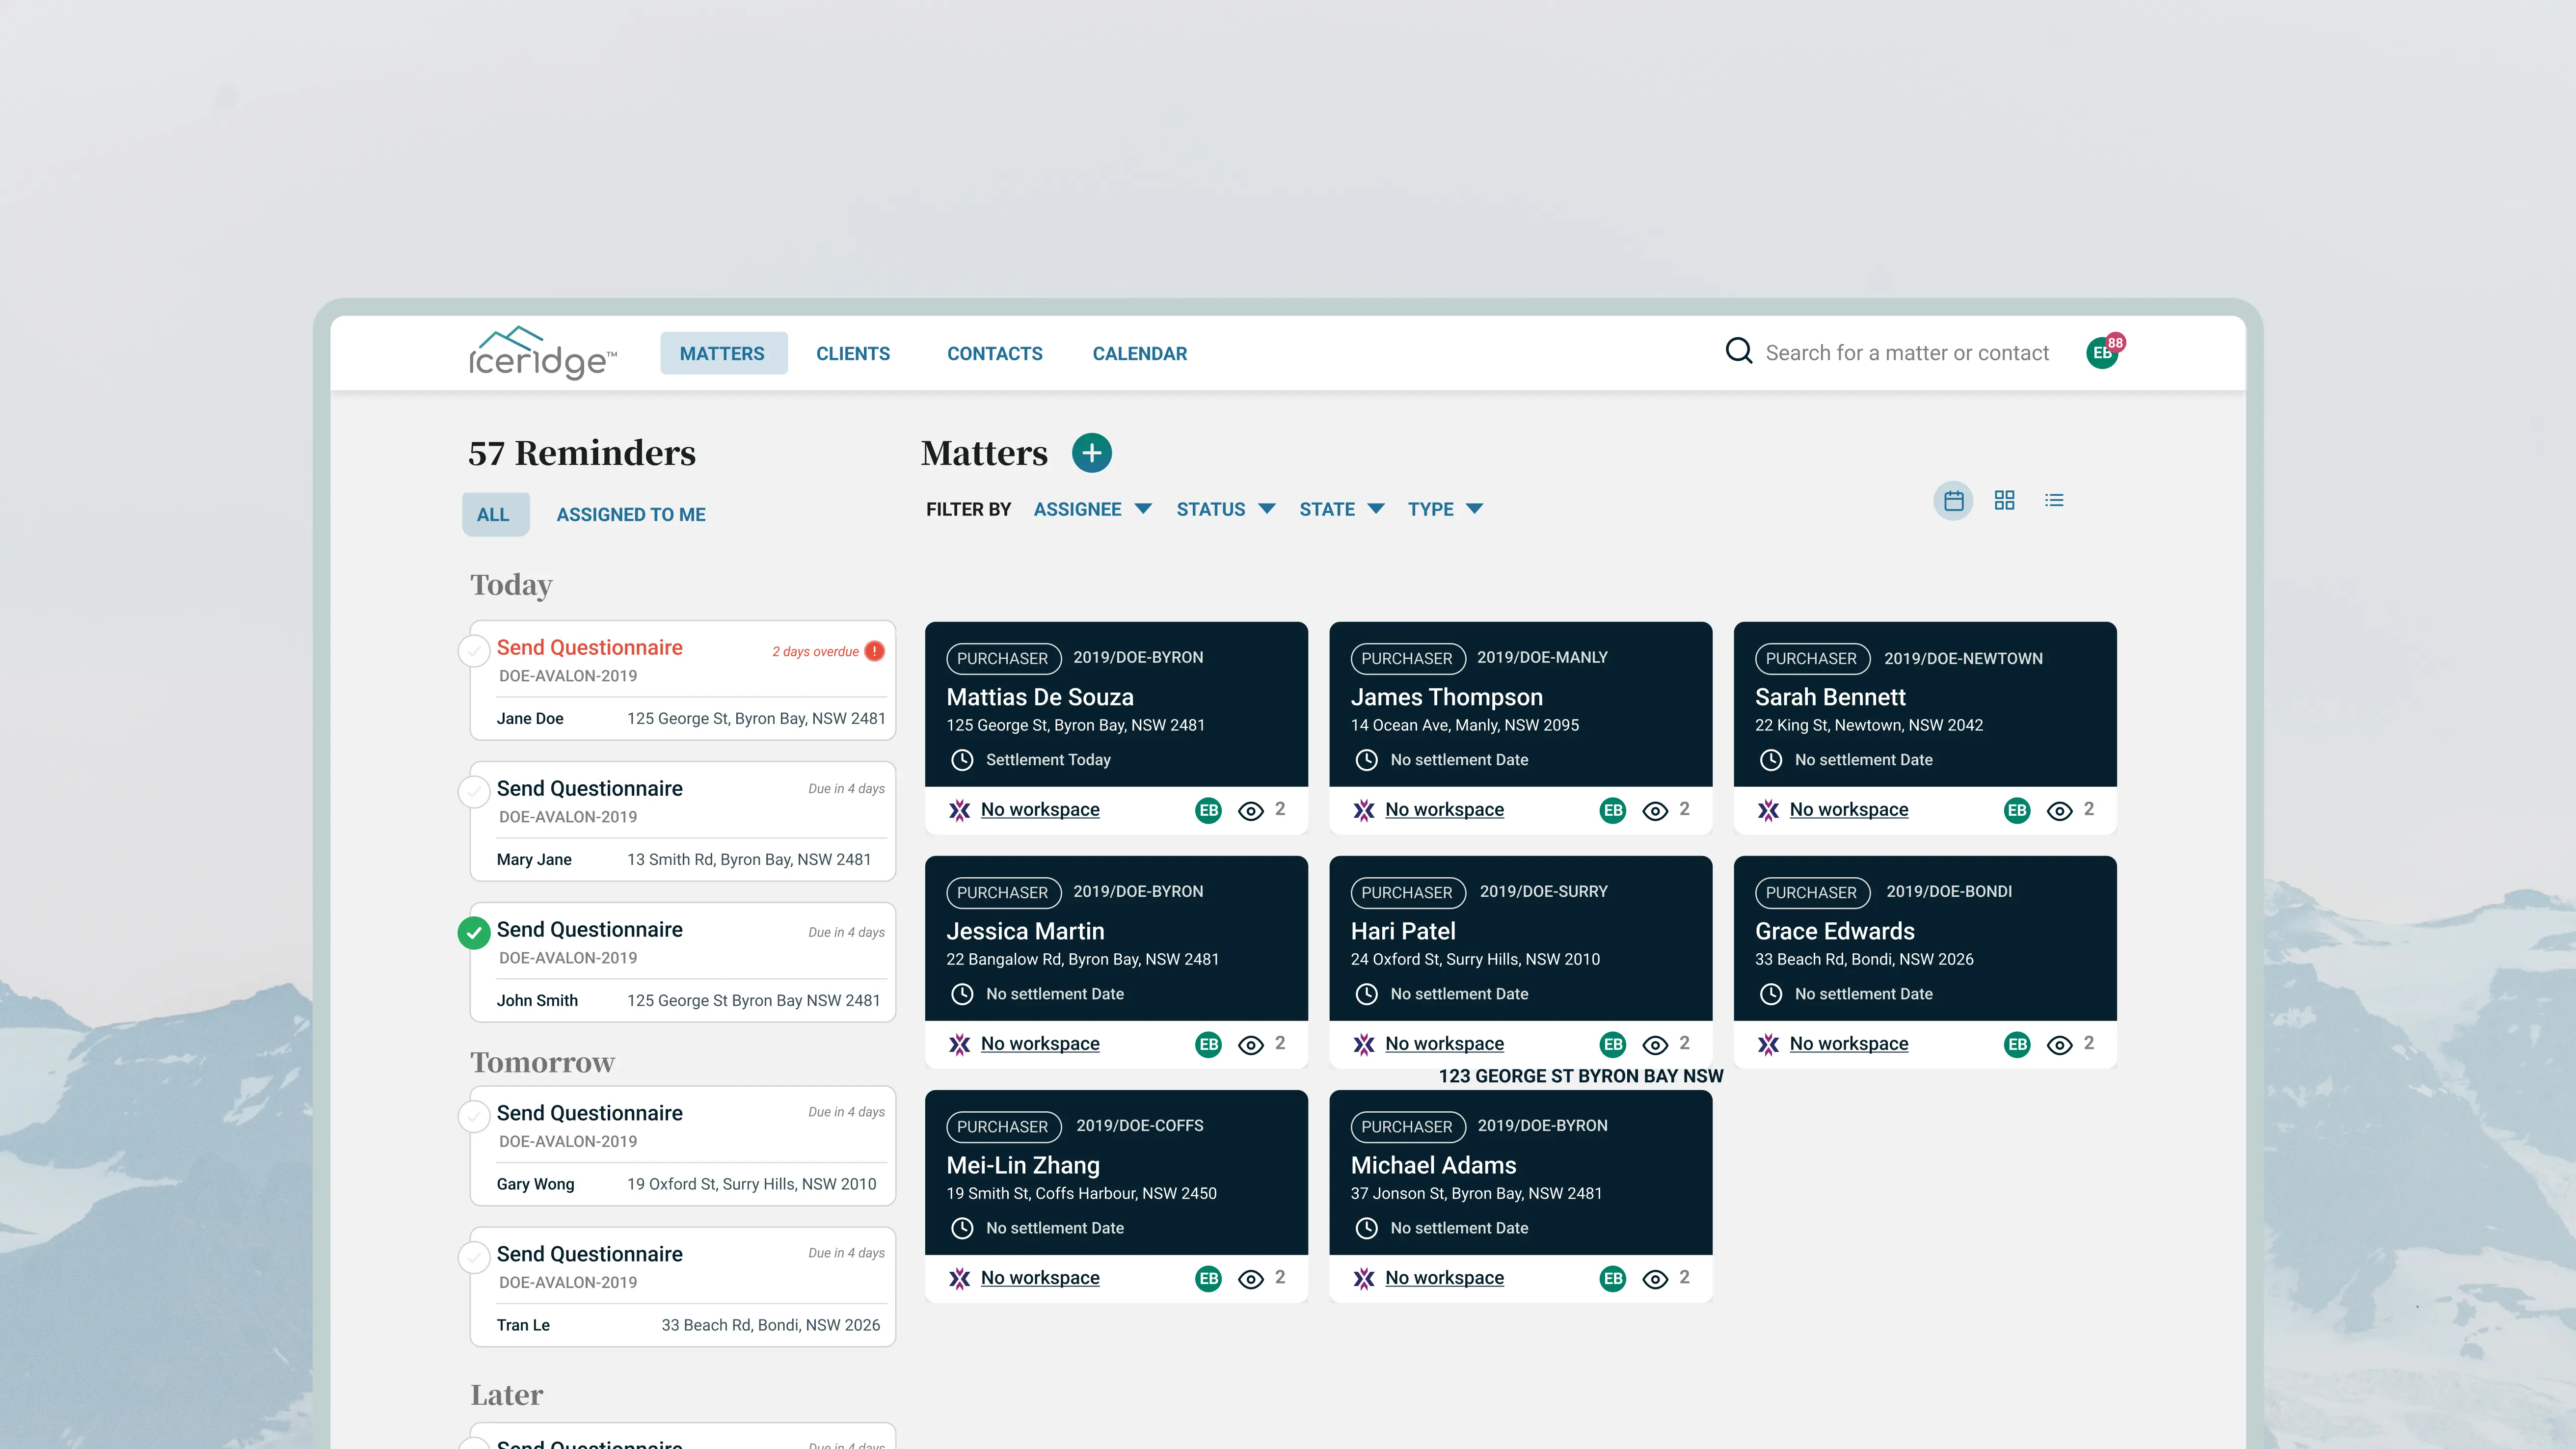Toggle watchers eye on James Thompson card
2576x1449 pixels.
tap(1655, 811)
